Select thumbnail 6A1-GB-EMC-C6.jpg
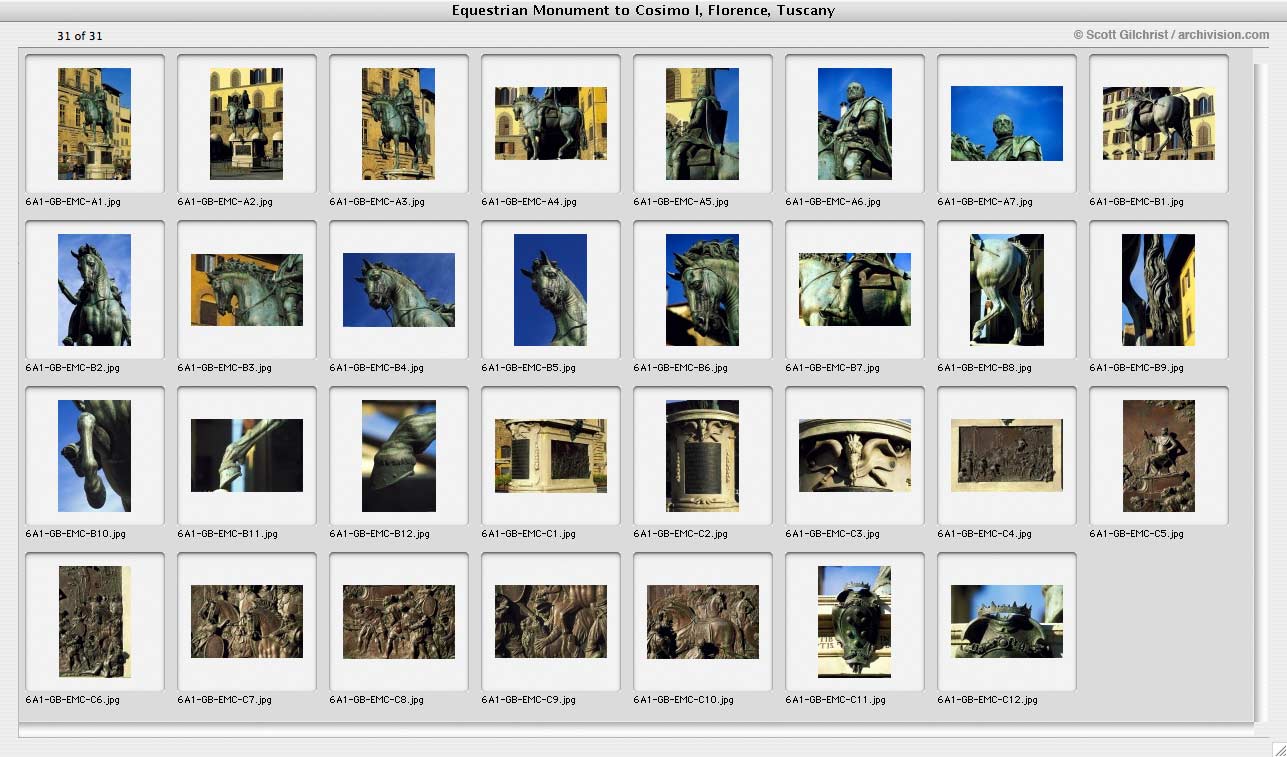Screen dimensions: 1287x757 pyautogui.click(x=94, y=621)
